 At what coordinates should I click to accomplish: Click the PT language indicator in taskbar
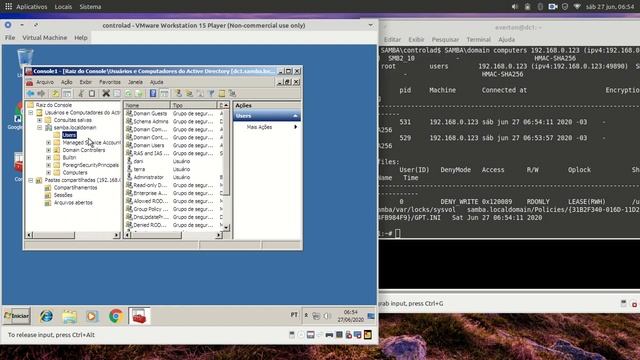294,315
